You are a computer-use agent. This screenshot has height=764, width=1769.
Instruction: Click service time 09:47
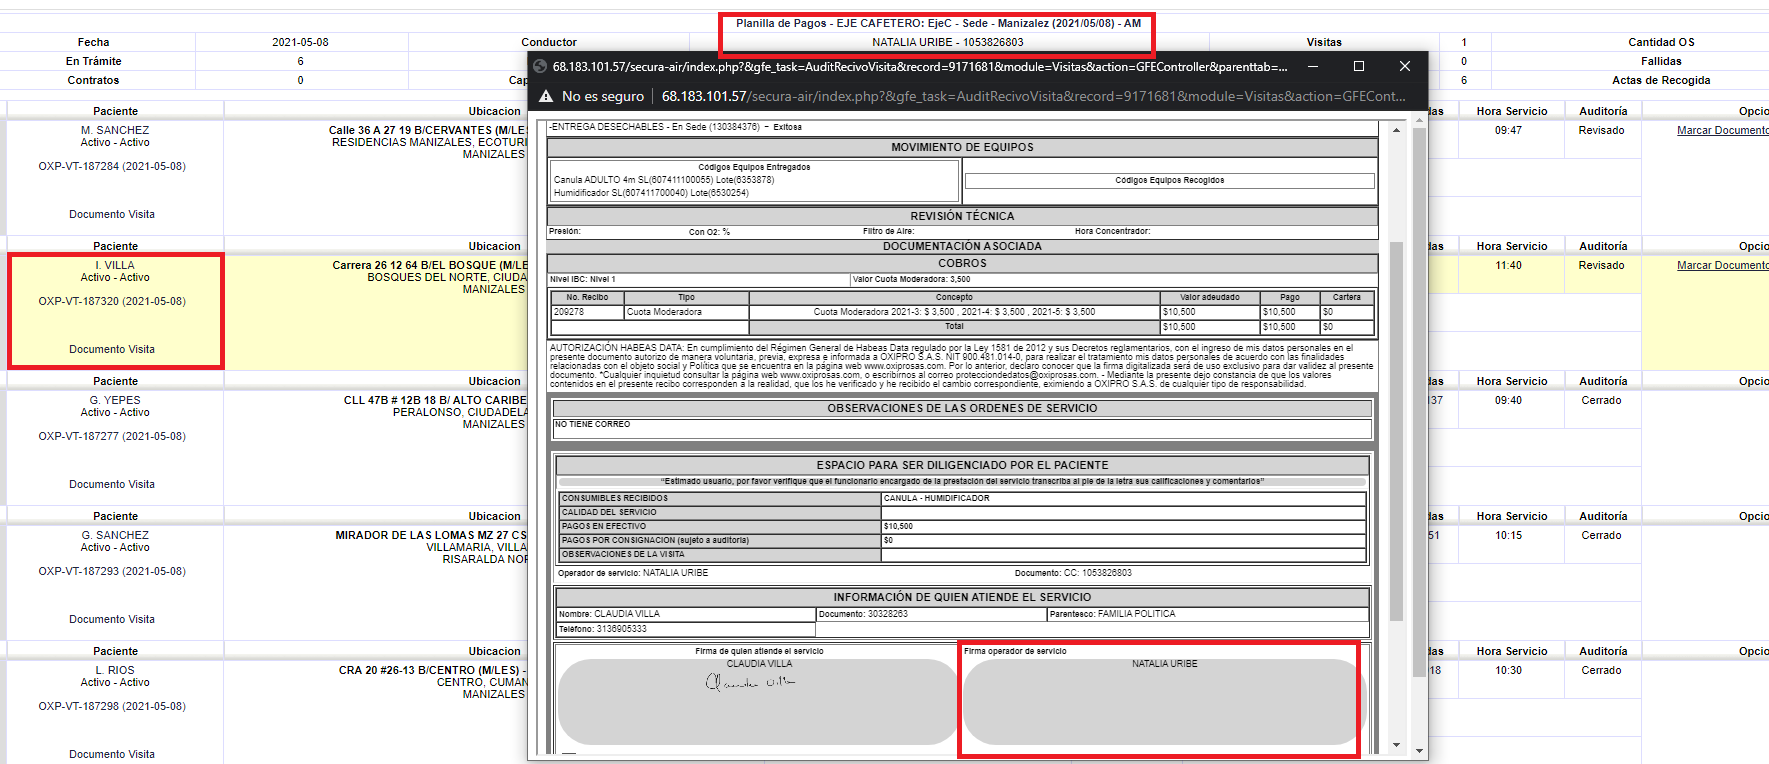1508,130
